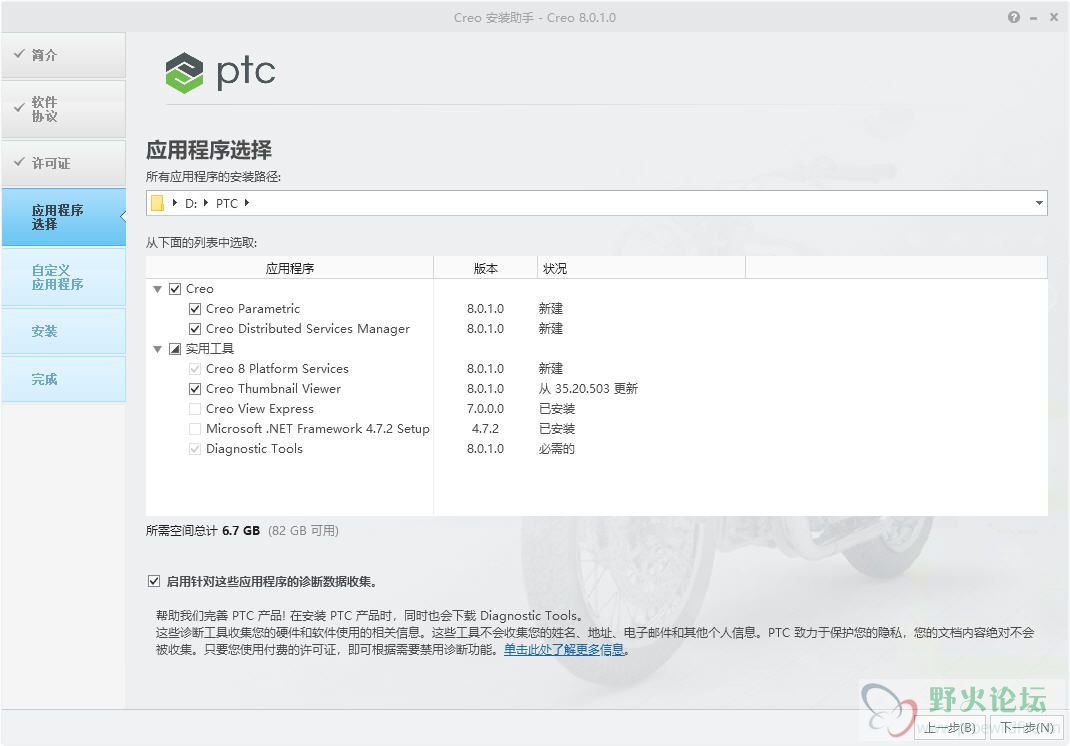Go to the 简介 step
This screenshot has height=746, width=1070.
tap(63, 55)
